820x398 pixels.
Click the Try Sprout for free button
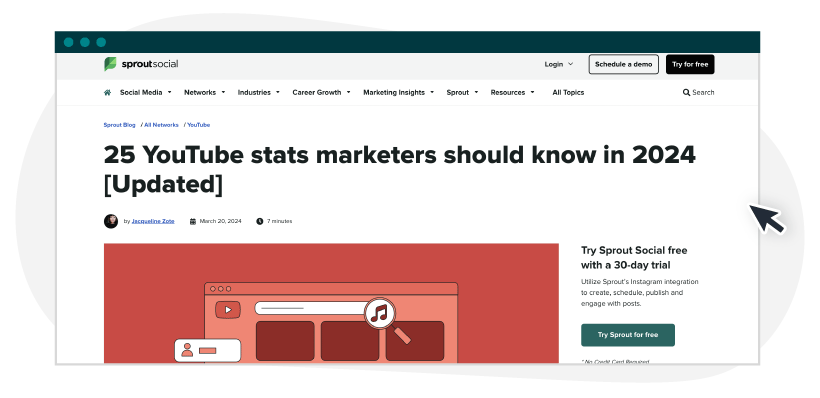point(628,335)
